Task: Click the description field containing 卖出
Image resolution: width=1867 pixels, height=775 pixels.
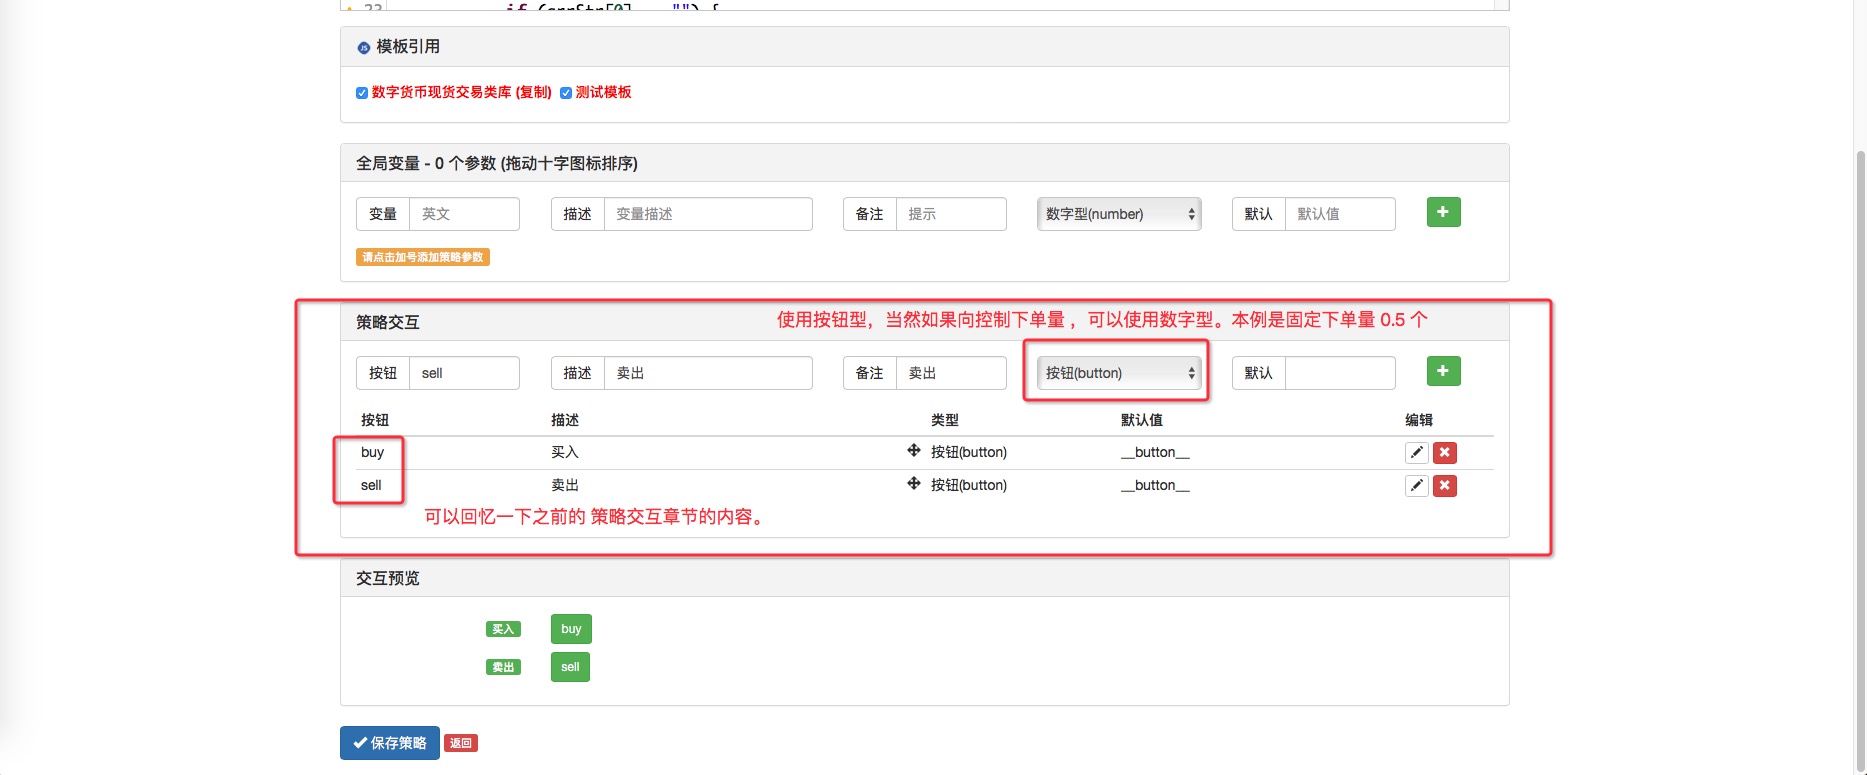Action: tap(708, 373)
